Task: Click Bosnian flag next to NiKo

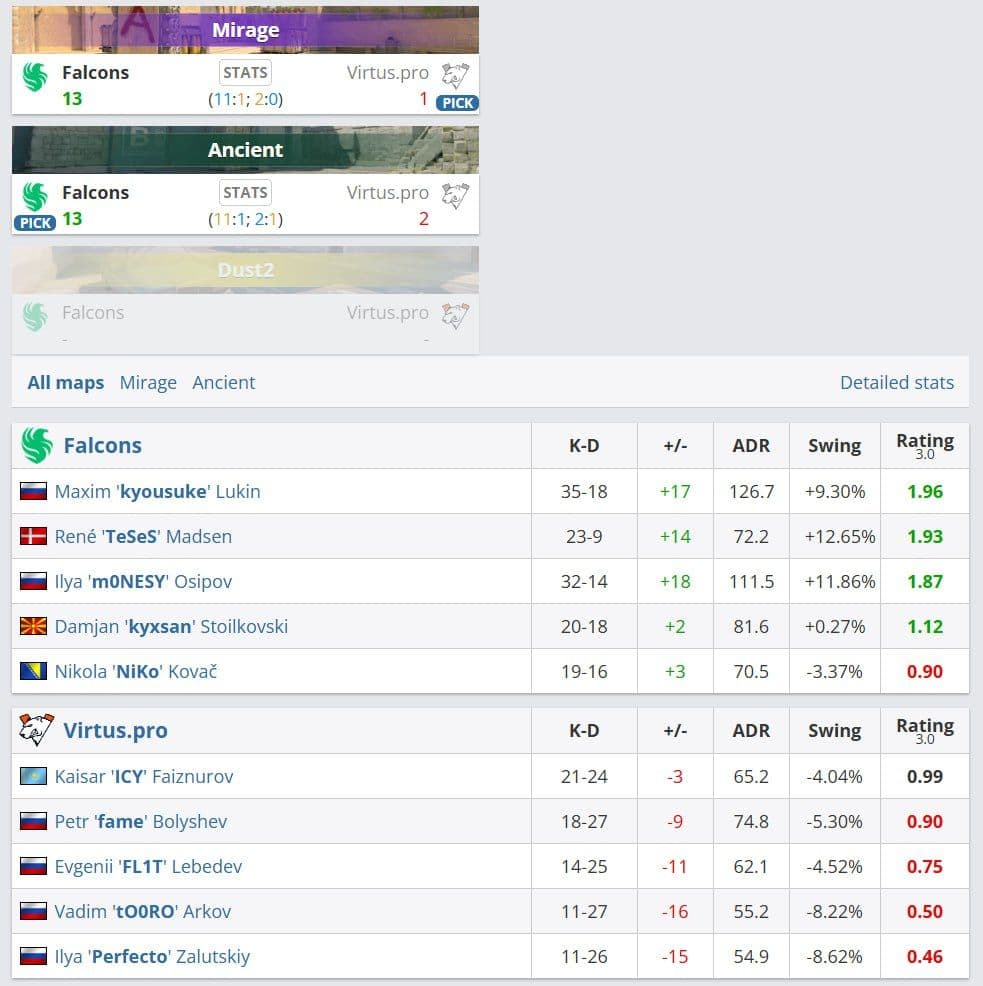Action: coord(33,672)
